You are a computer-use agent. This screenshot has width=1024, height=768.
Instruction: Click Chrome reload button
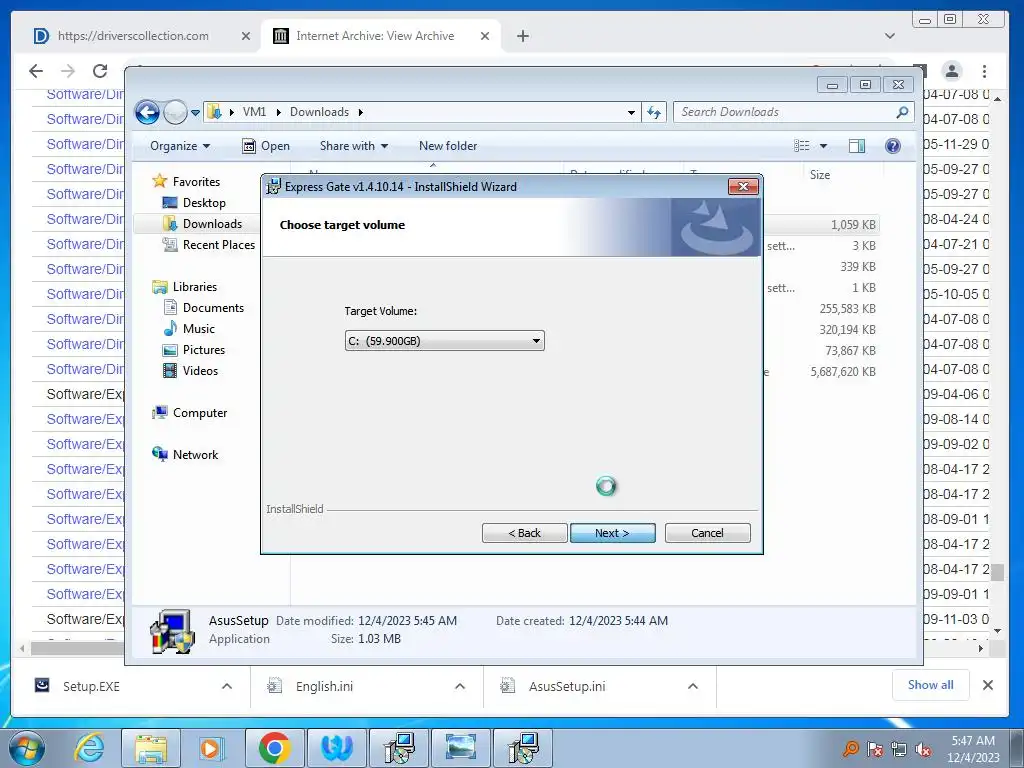click(100, 71)
